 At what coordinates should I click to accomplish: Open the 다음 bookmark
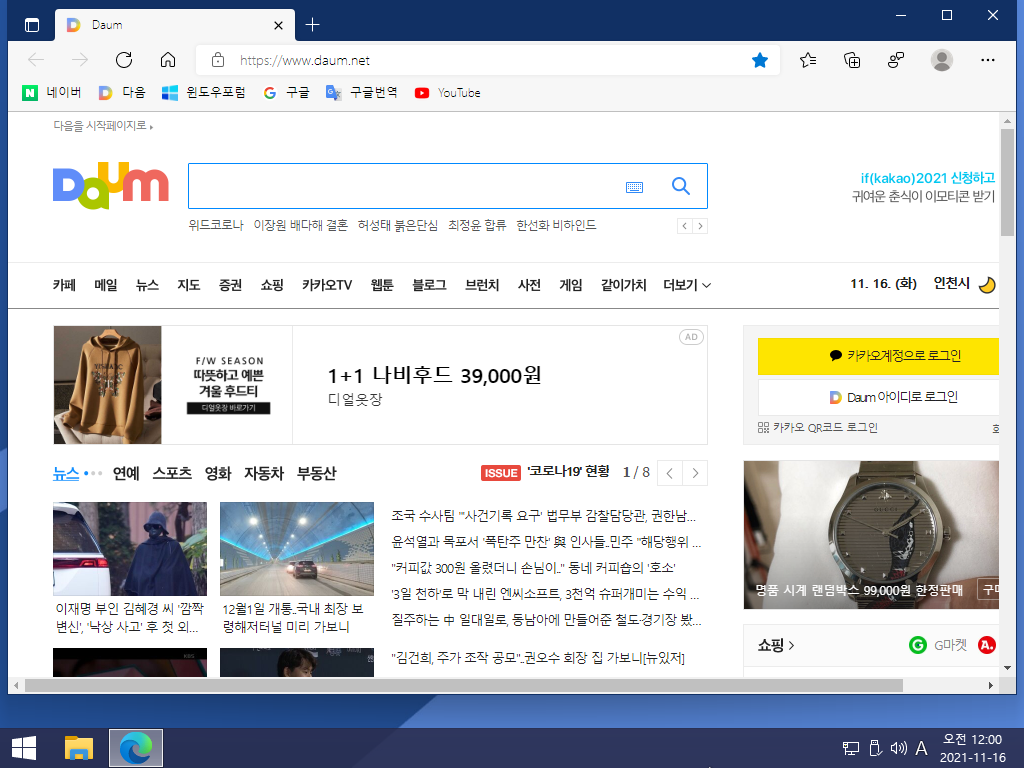pyautogui.click(x=122, y=93)
